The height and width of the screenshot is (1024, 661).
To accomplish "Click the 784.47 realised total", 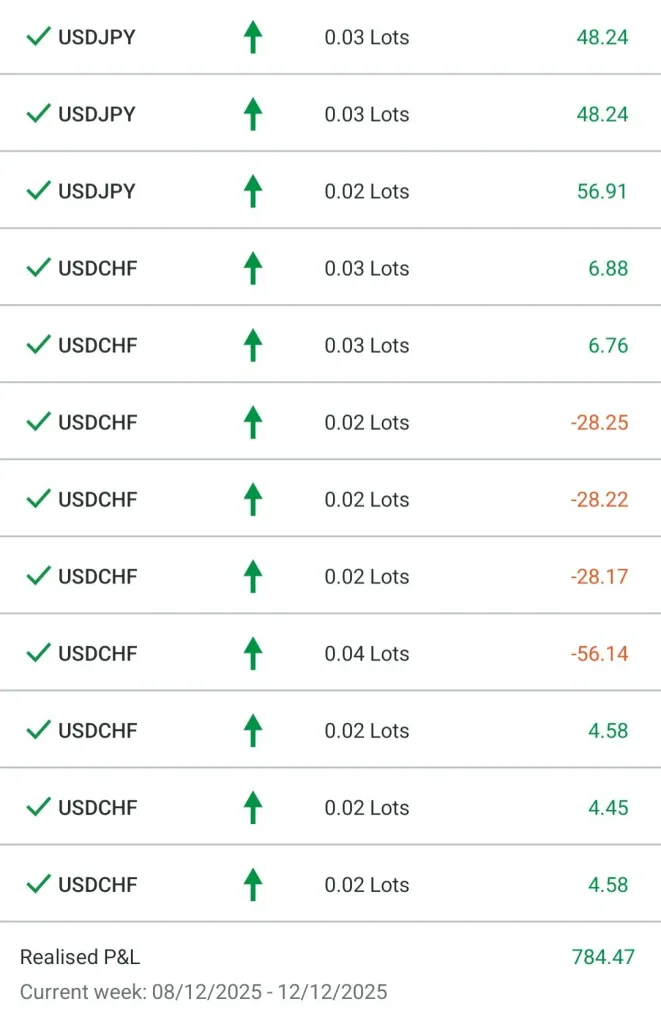I will tap(603, 957).
